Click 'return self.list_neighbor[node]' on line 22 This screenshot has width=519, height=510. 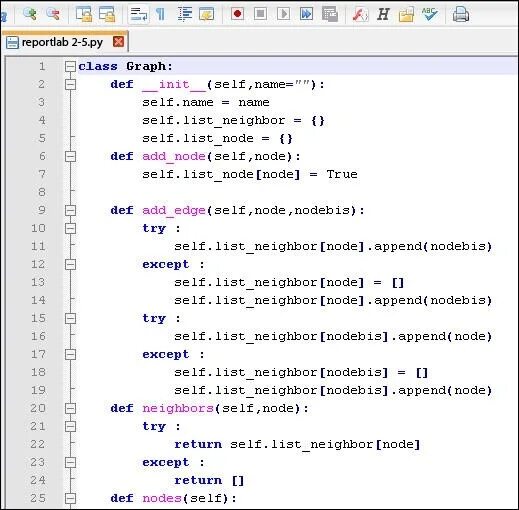[x=297, y=444]
